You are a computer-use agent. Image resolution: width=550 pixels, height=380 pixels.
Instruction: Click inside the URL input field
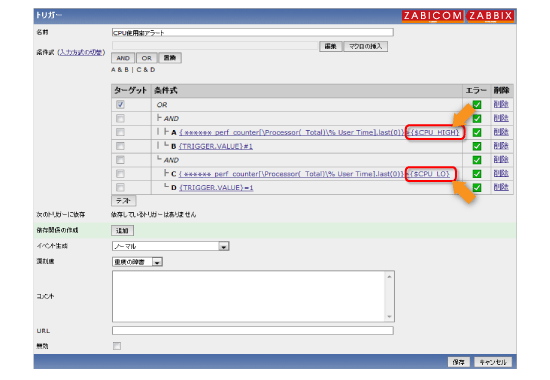pyautogui.click(x=253, y=331)
